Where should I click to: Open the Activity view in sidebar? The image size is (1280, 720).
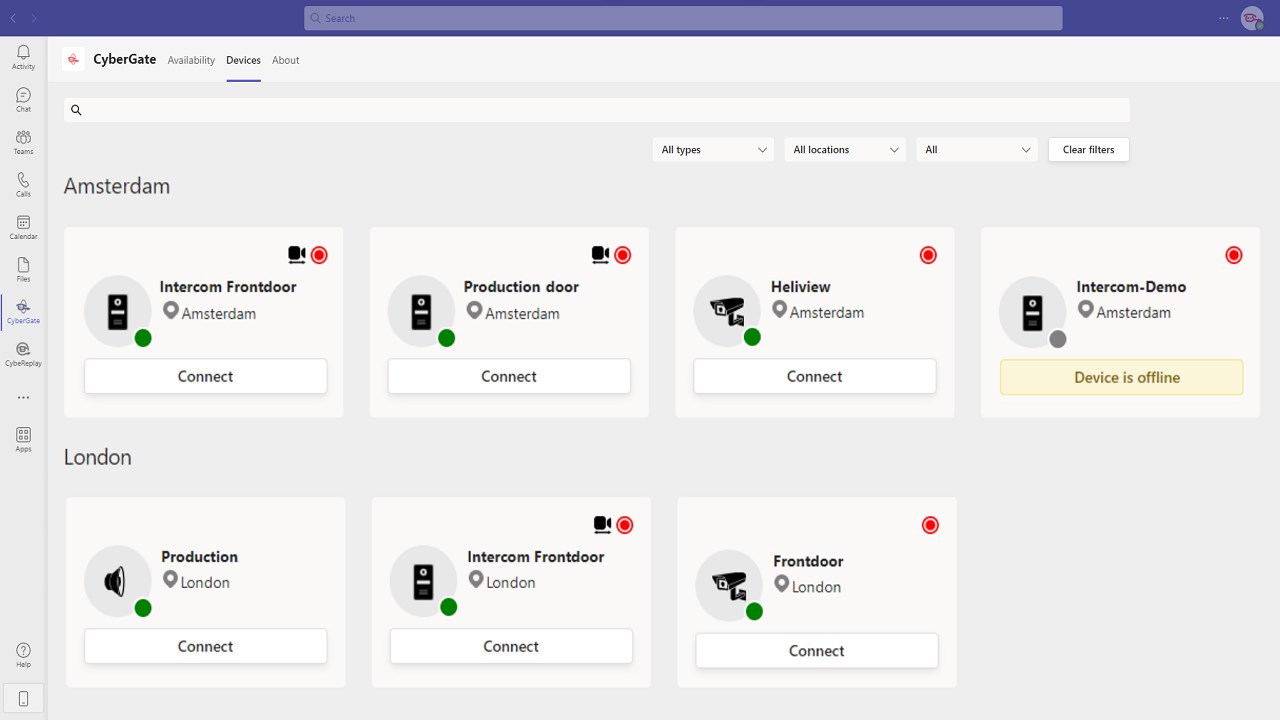(23, 57)
